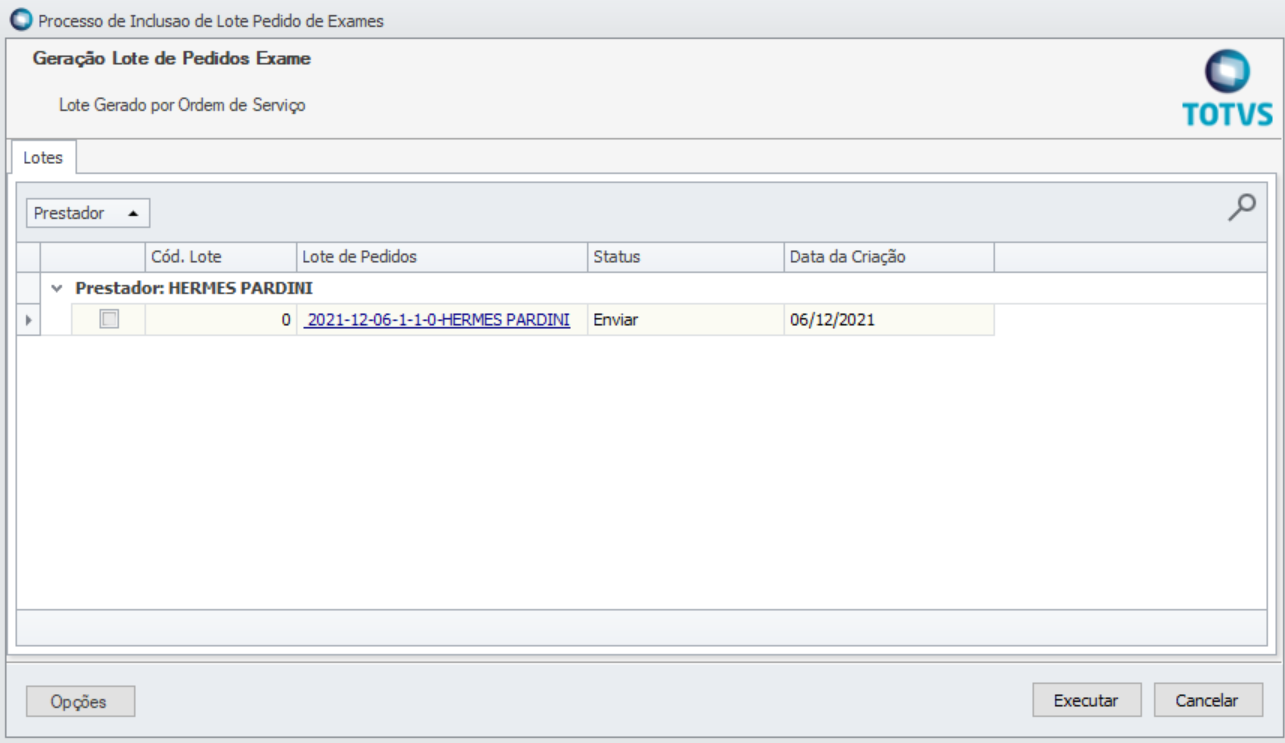The height and width of the screenshot is (743, 1285).
Task: Open the Opções button
Action: point(80,702)
